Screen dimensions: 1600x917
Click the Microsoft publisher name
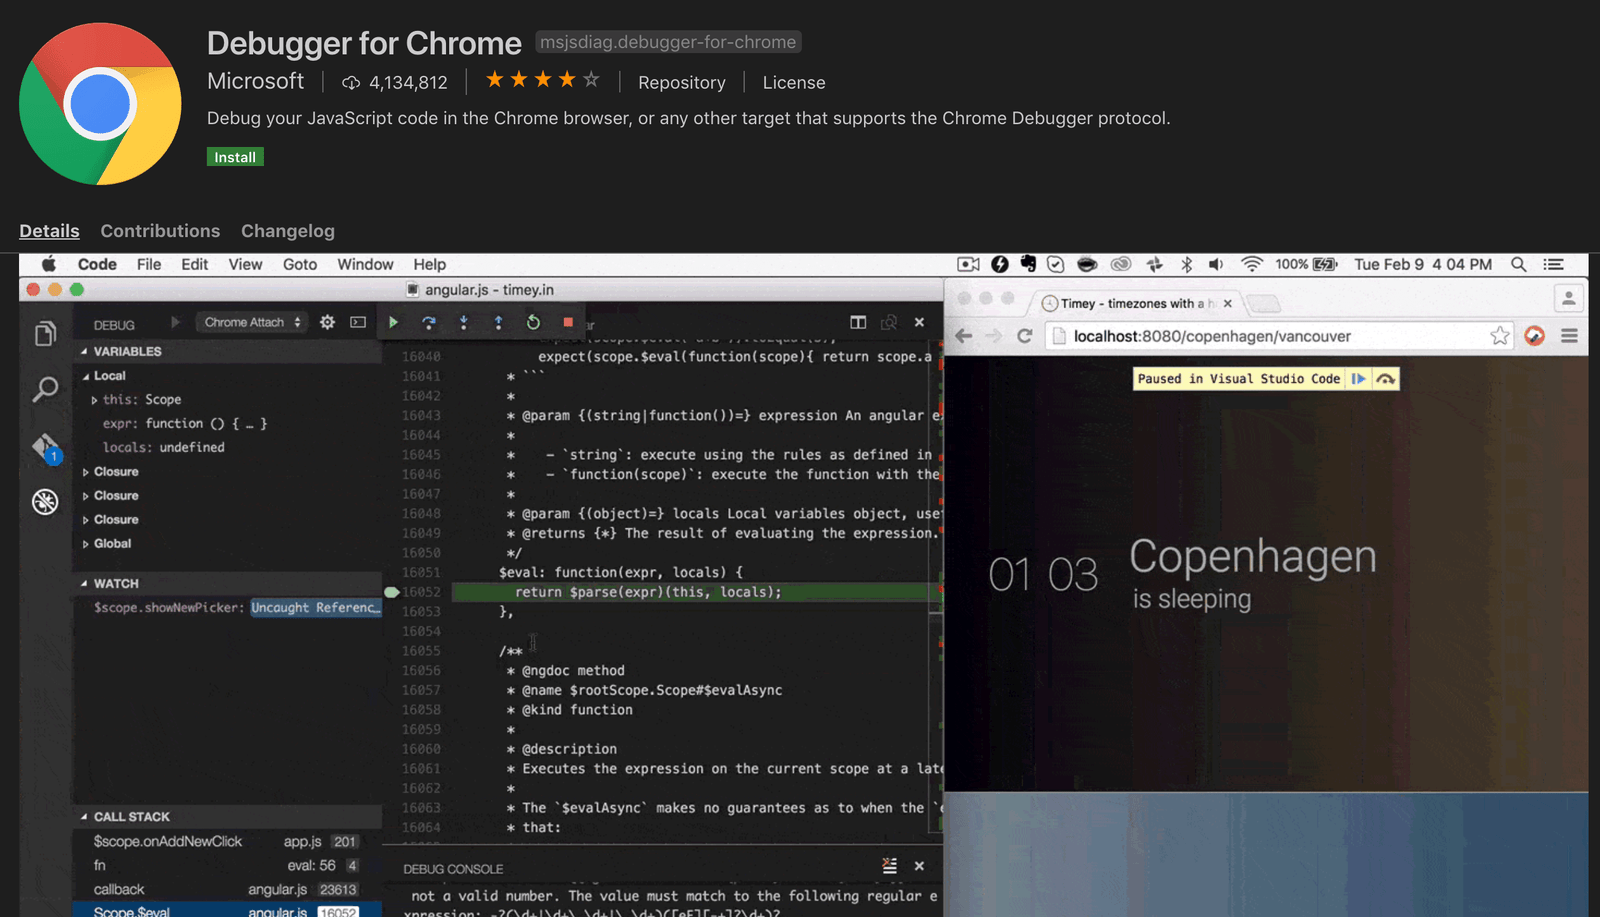click(x=256, y=81)
